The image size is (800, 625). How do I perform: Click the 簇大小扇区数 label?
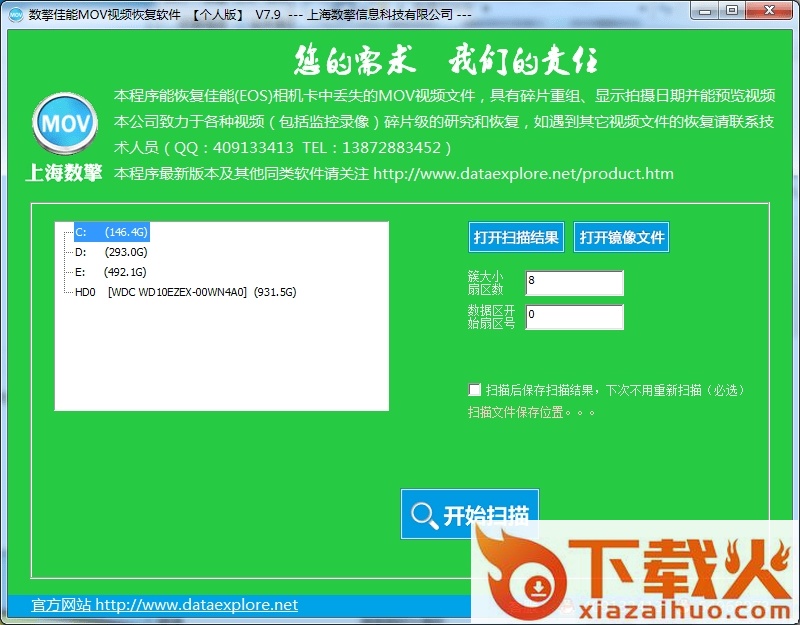tap(486, 283)
